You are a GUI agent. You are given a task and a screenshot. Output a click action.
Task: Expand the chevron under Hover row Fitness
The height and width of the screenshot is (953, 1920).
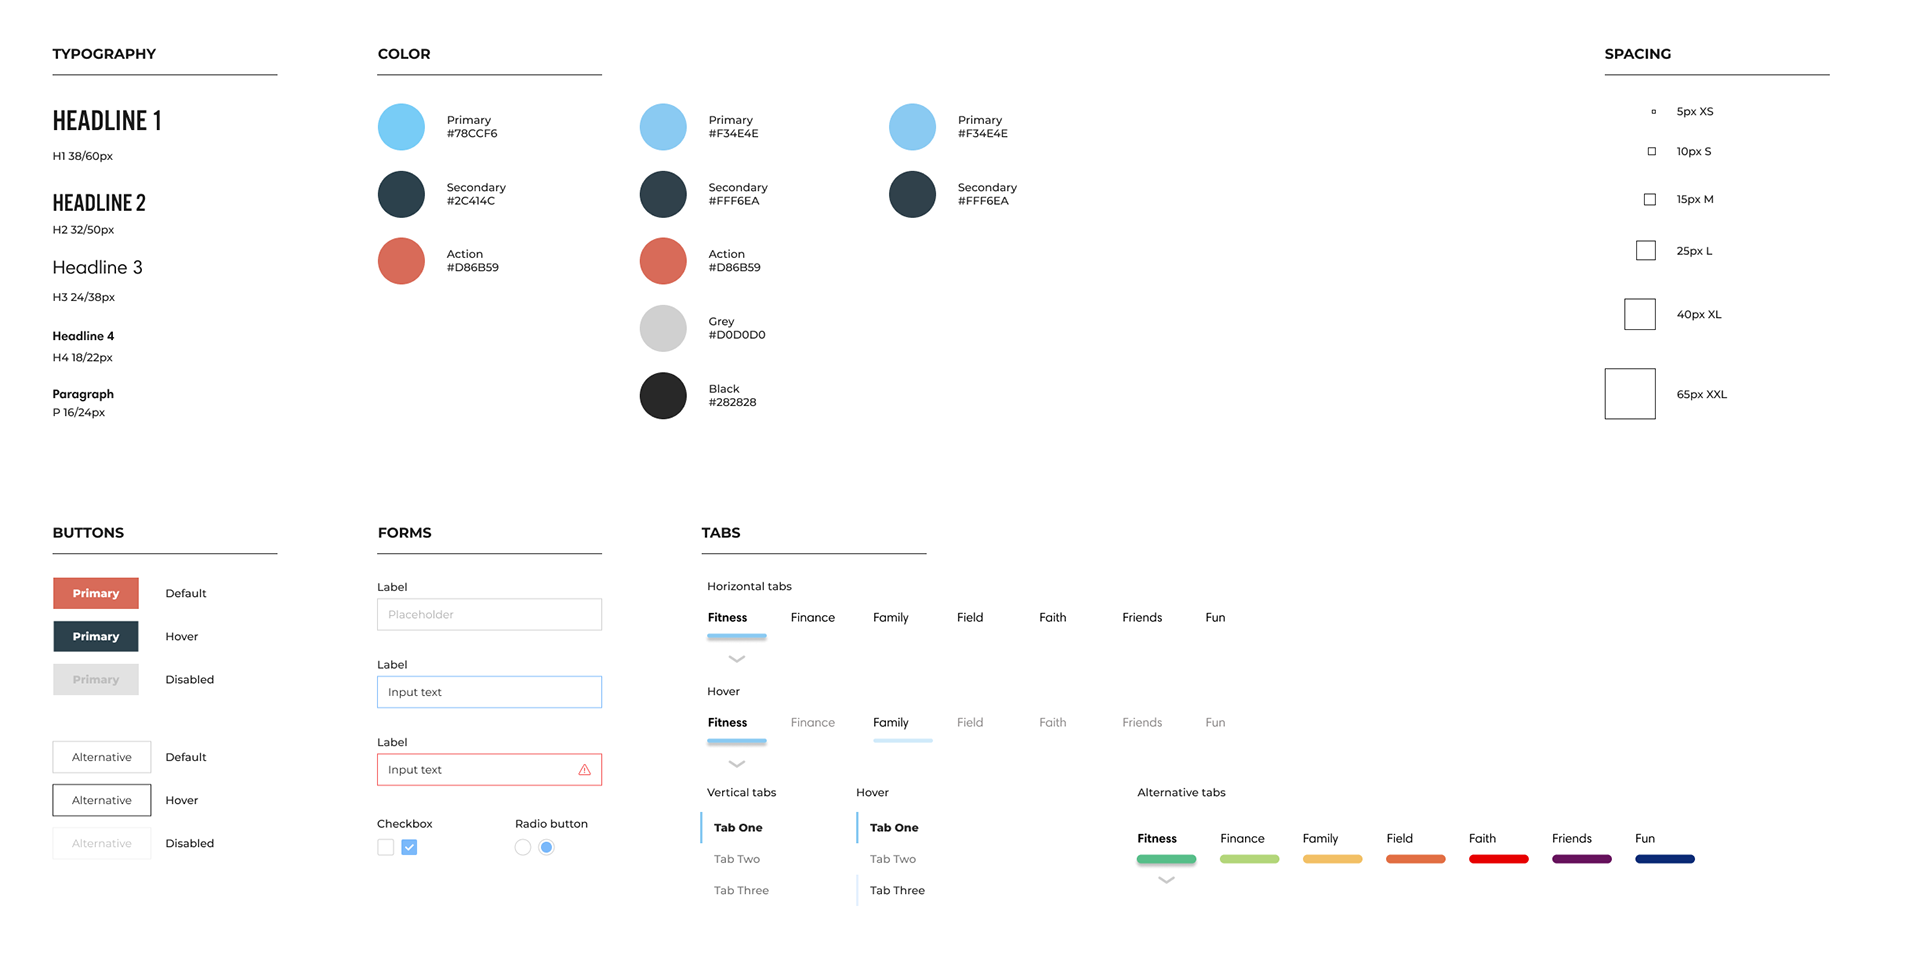(737, 764)
